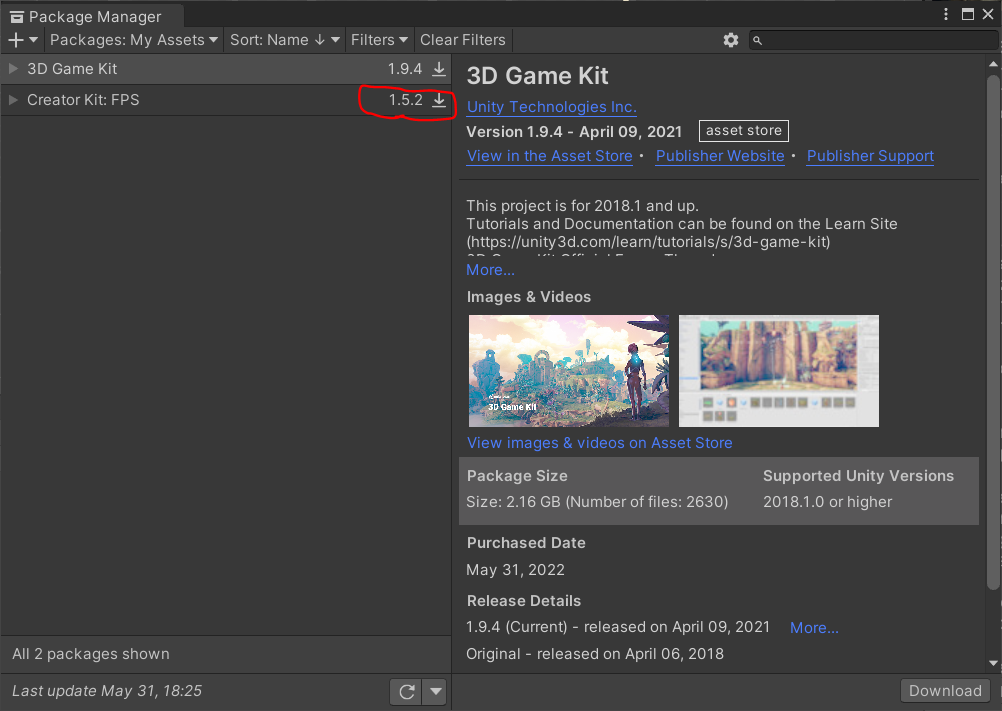This screenshot has width=1002, height=711.
Task: Click the version 1.5.2 text in list
Action: tap(406, 100)
